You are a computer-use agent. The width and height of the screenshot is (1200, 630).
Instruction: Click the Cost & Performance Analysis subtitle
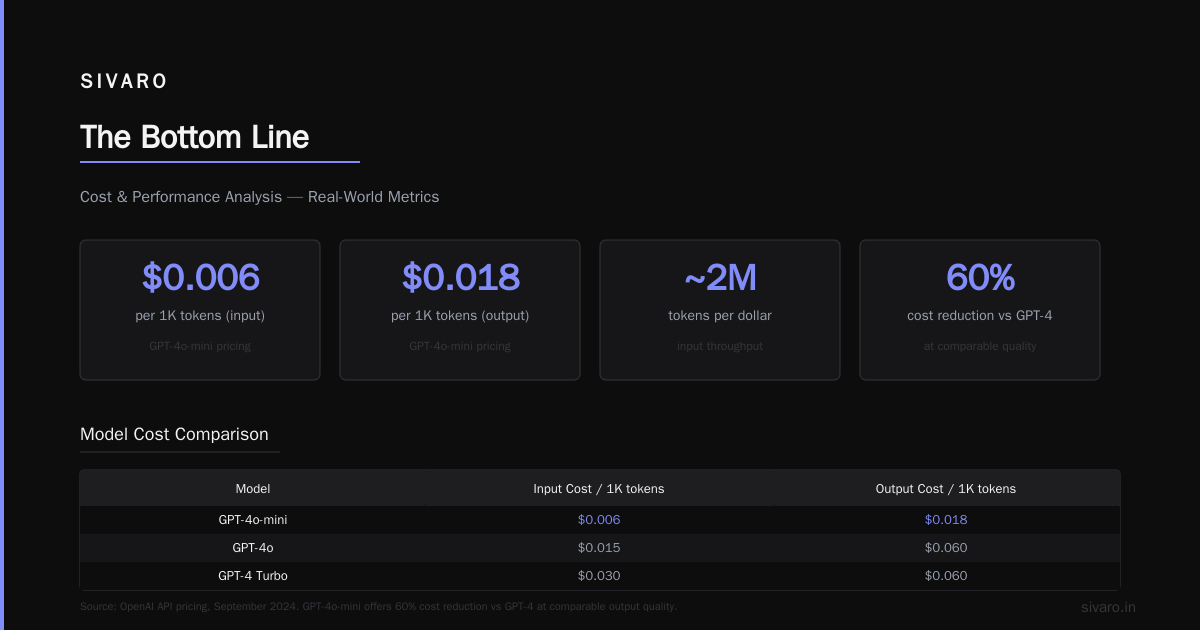point(259,197)
